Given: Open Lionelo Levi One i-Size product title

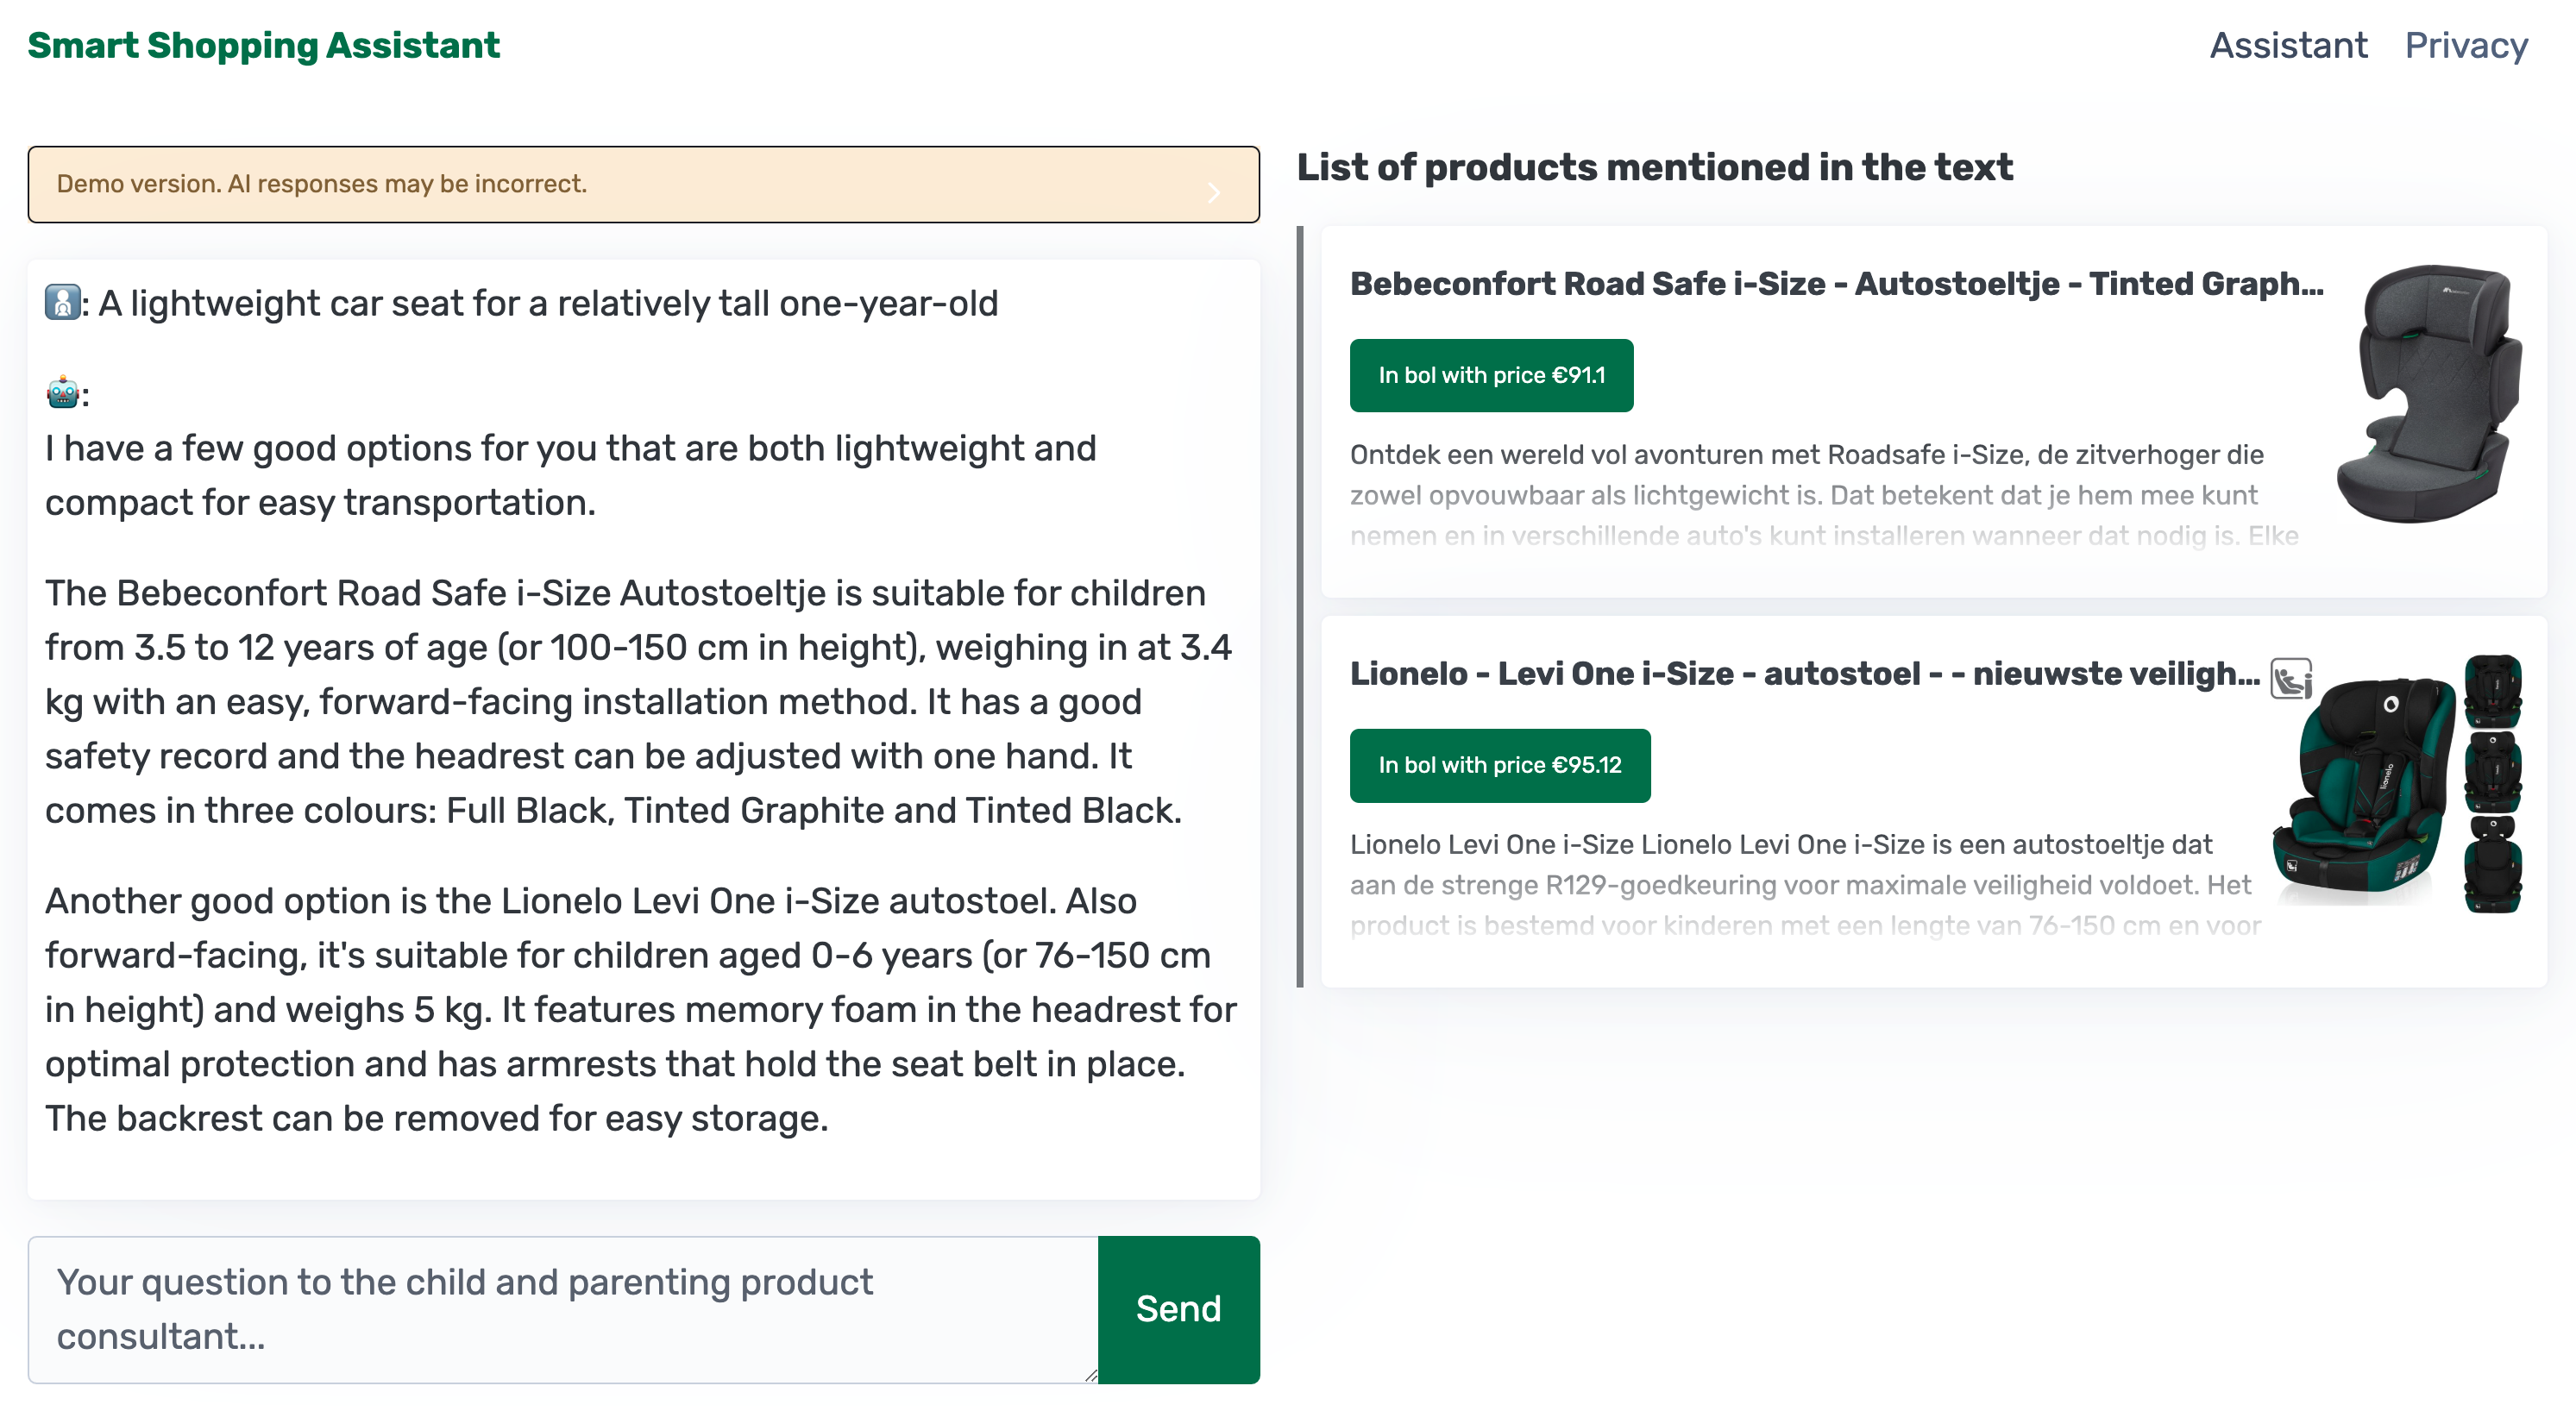Looking at the screenshot, I should (1804, 673).
